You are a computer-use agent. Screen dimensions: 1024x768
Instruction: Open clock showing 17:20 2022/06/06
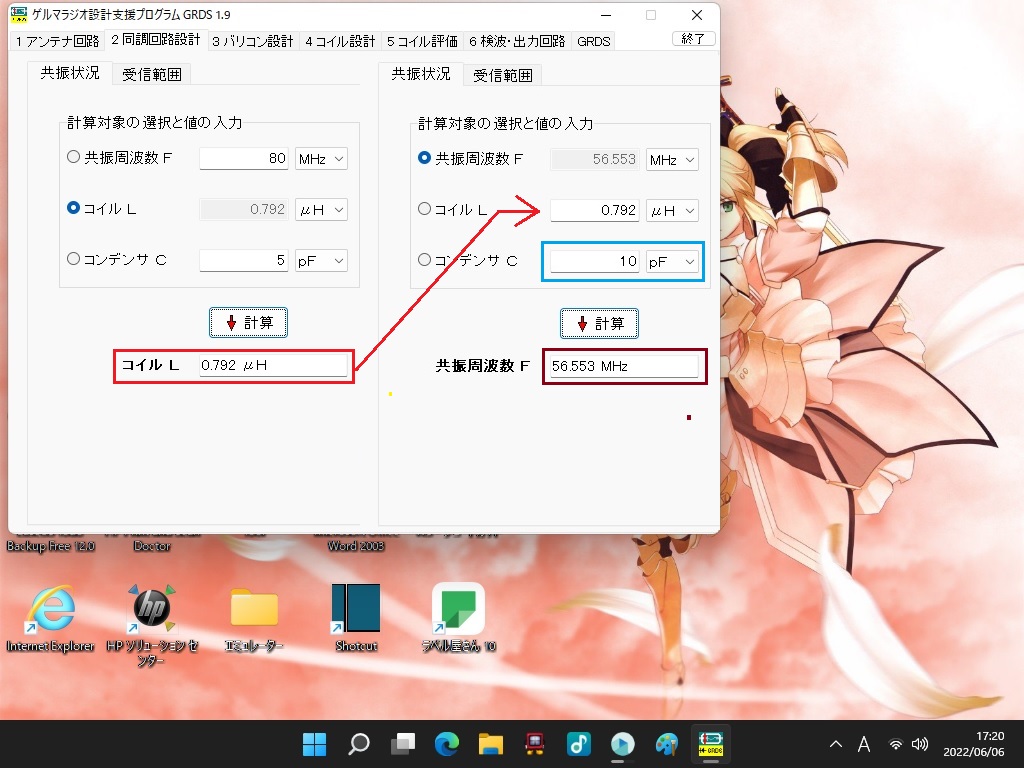coord(973,744)
